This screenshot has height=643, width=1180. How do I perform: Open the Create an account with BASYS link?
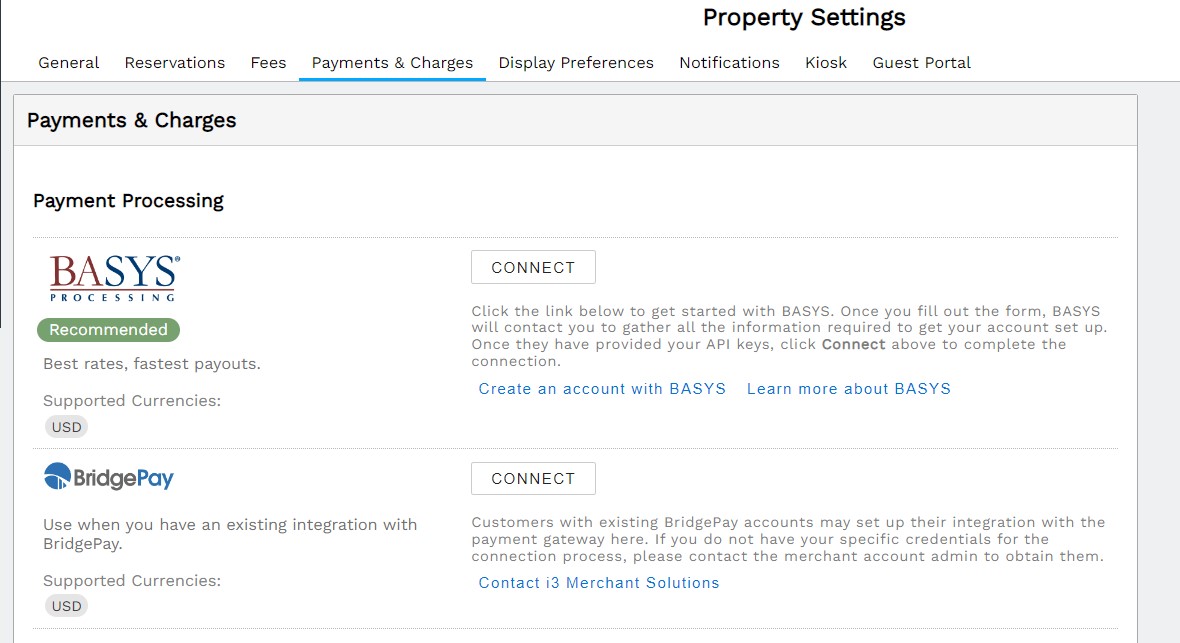pyautogui.click(x=602, y=389)
